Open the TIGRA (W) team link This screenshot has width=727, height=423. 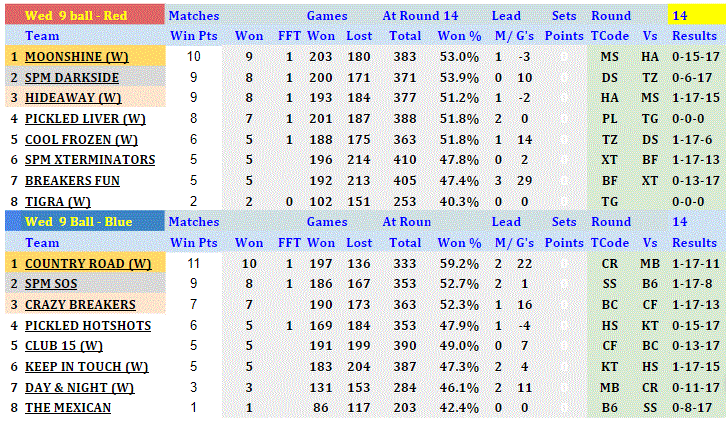coord(57,202)
